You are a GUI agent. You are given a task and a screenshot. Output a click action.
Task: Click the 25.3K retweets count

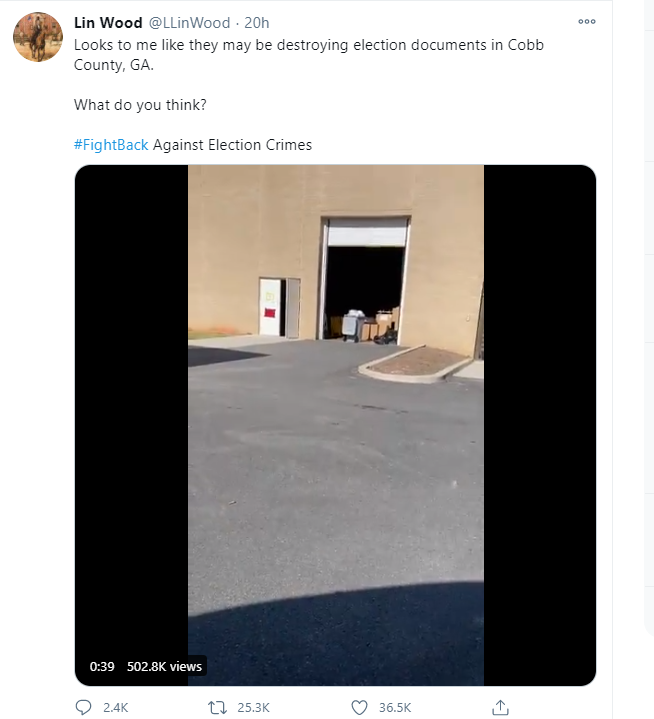pos(253,708)
